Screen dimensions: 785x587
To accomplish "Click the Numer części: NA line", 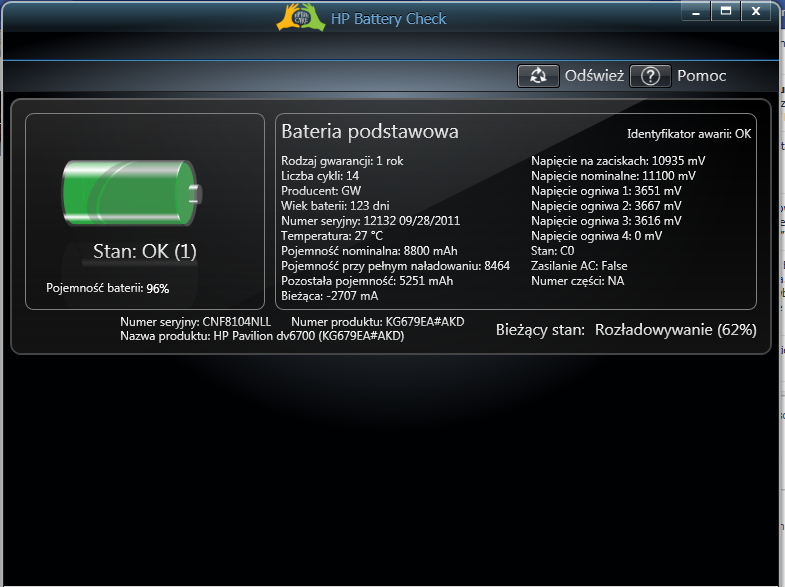I will coord(577,281).
